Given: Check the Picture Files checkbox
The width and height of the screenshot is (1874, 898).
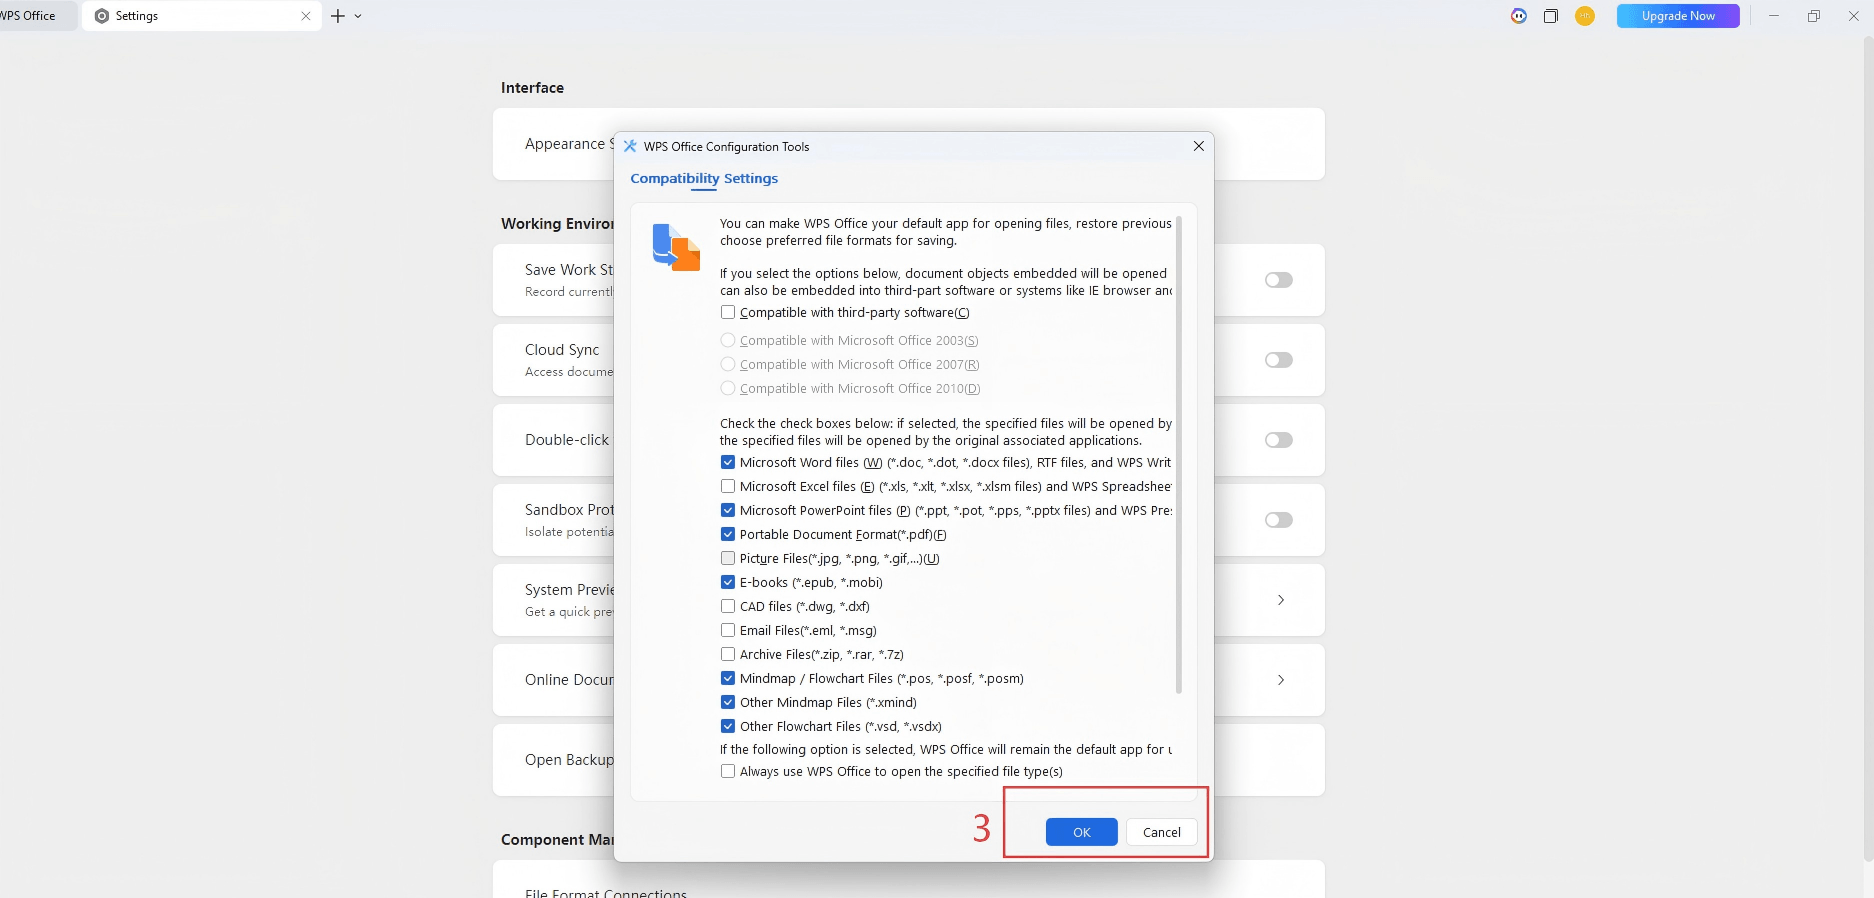Looking at the screenshot, I should (x=728, y=559).
